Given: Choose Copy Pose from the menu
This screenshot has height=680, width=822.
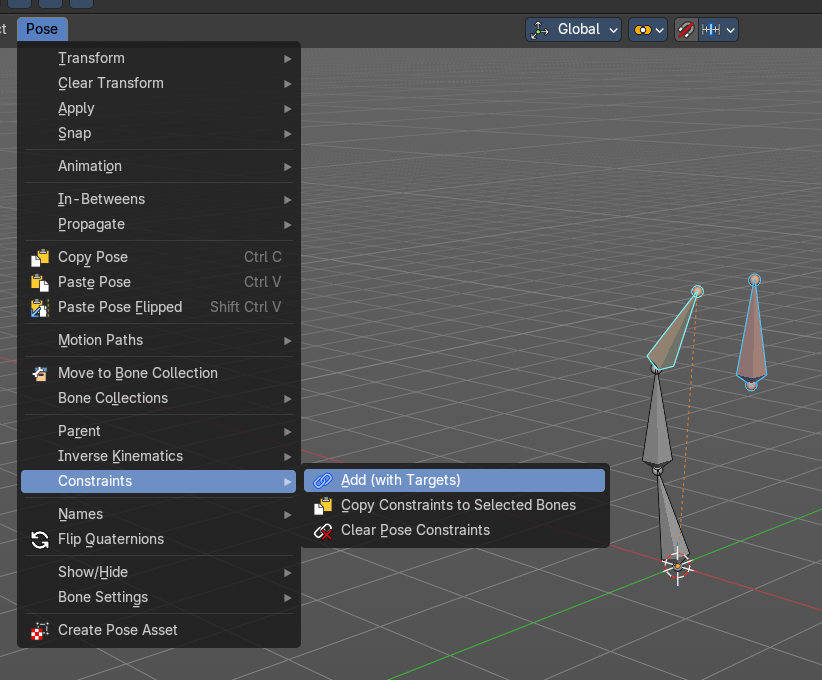Looking at the screenshot, I should coord(159,257).
